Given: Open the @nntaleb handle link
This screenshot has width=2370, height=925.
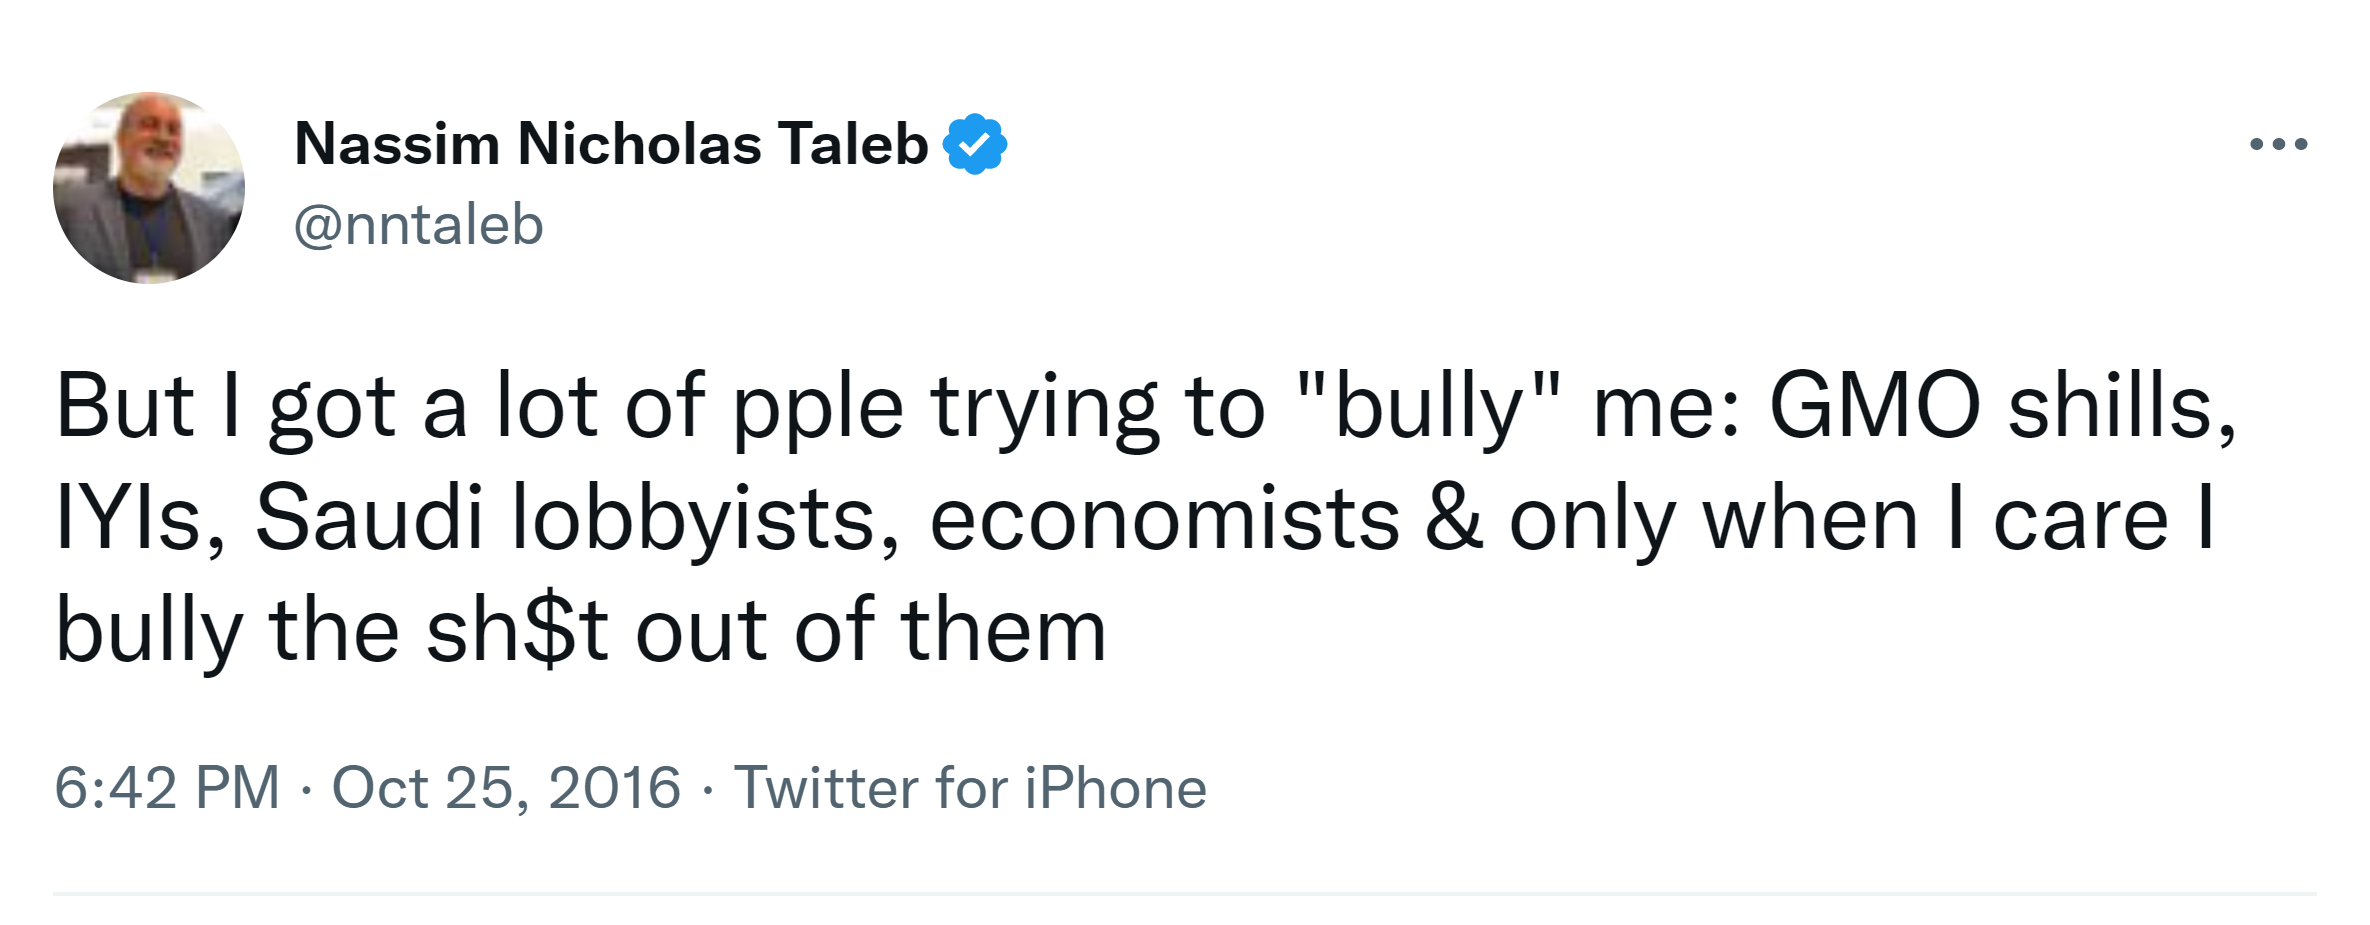Looking at the screenshot, I should (x=418, y=224).
